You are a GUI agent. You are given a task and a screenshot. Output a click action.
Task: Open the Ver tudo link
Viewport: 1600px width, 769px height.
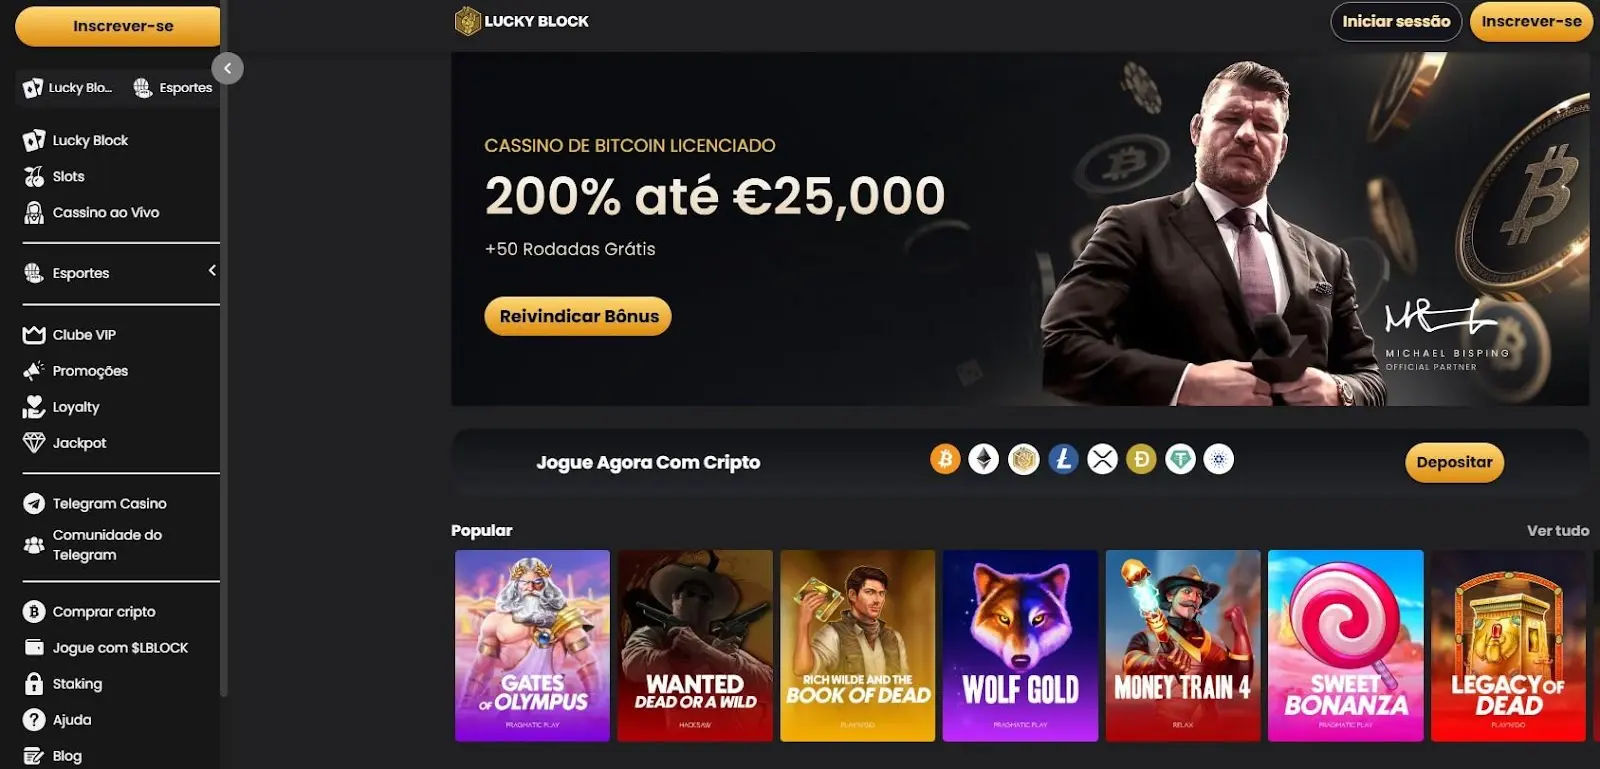pyautogui.click(x=1557, y=531)
